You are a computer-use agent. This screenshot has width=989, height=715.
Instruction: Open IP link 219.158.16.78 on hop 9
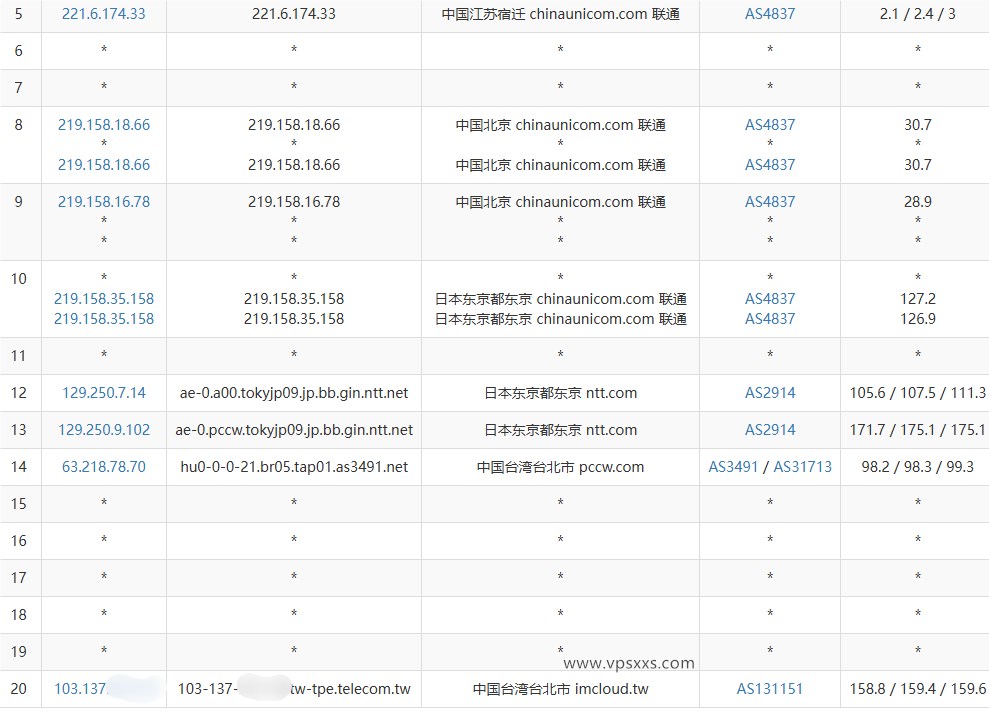click(x=103, y=201)
